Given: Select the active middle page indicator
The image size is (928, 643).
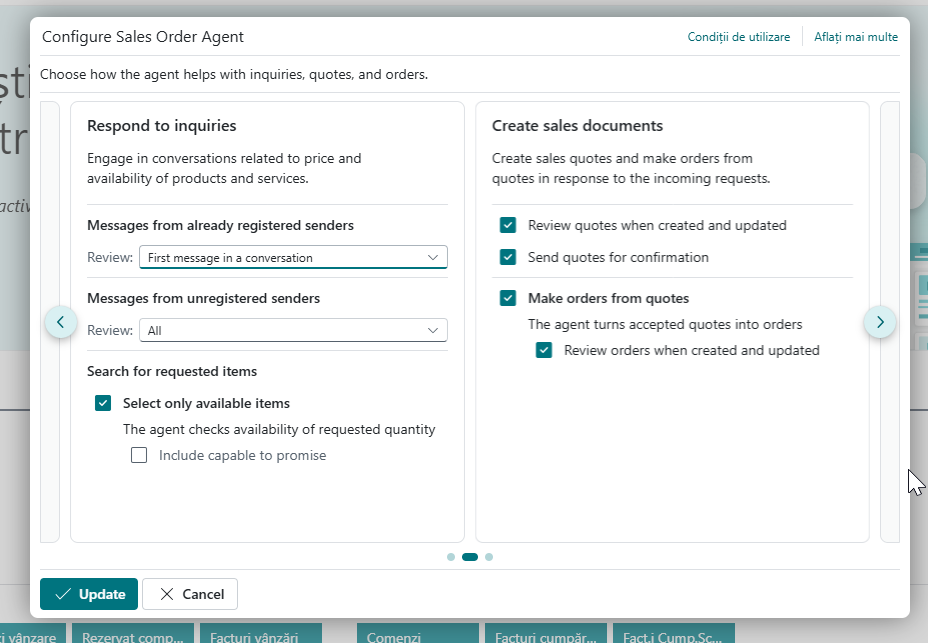Looking at the screenshot, I should pyautogui.click(x=470, y=557).
